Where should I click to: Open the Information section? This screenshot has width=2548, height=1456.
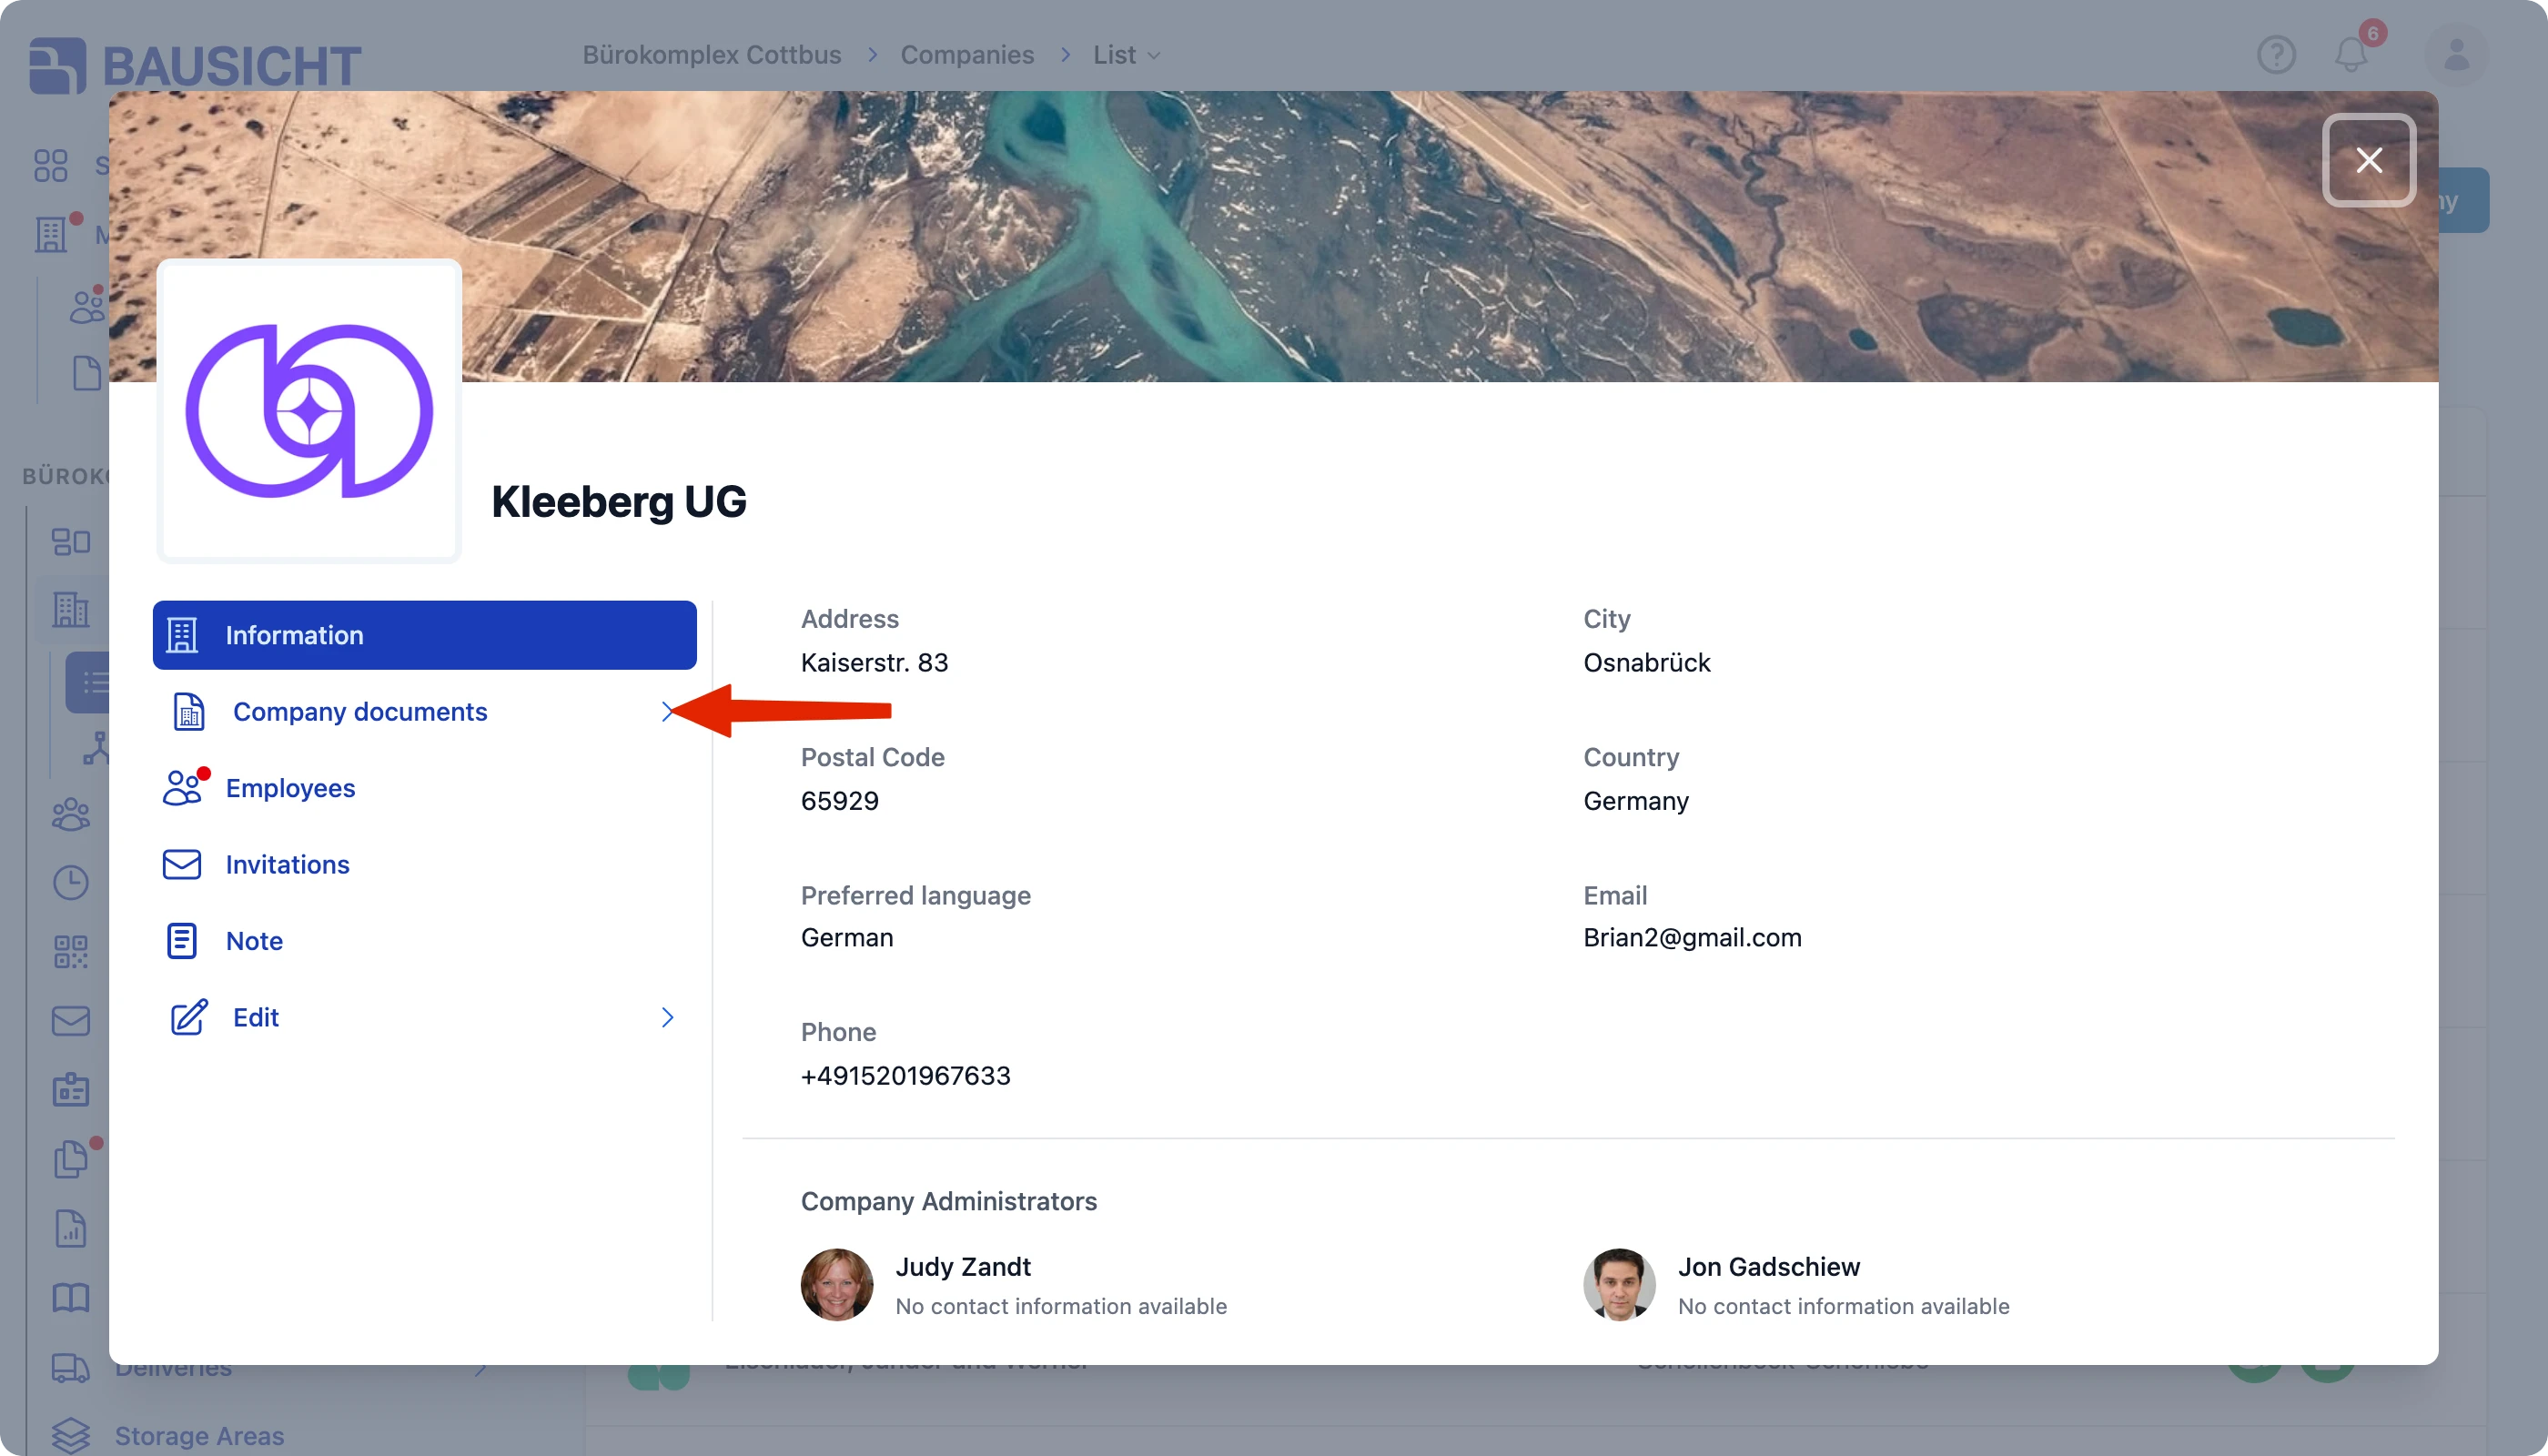424,635
